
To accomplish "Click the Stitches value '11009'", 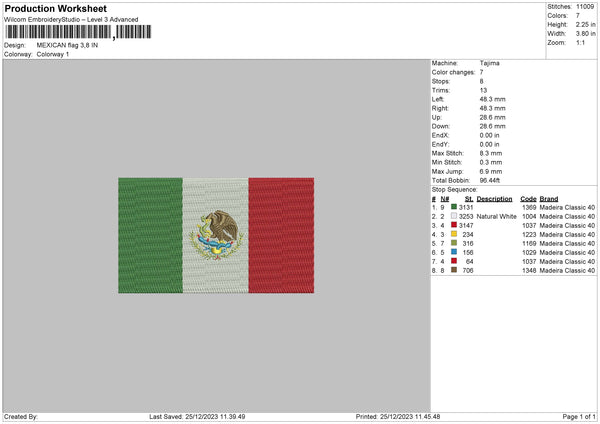I will [585, 7].
